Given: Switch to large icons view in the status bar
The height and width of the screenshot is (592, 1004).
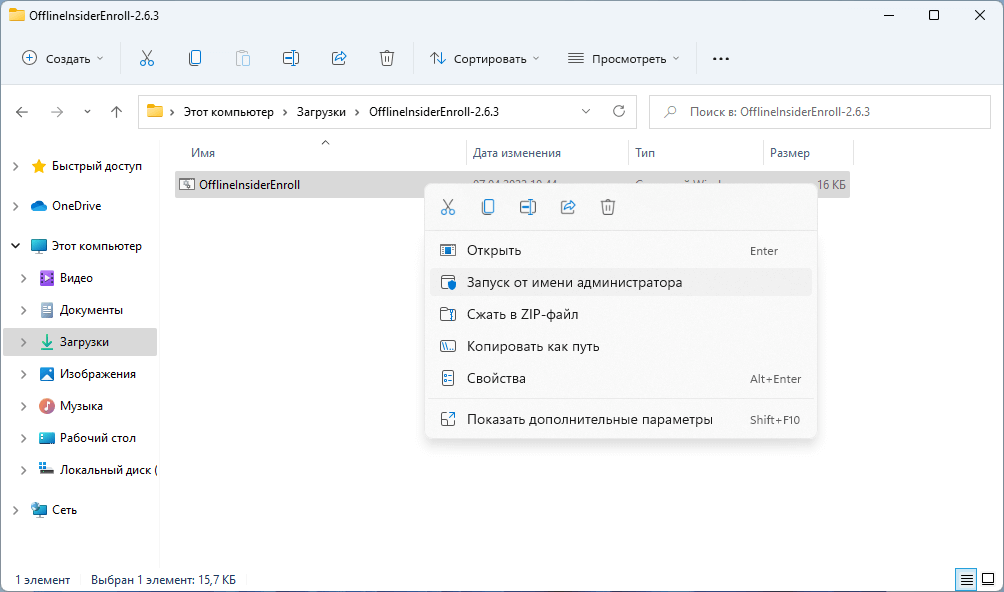Looking at the screenshot, I should tap(988, 580).
